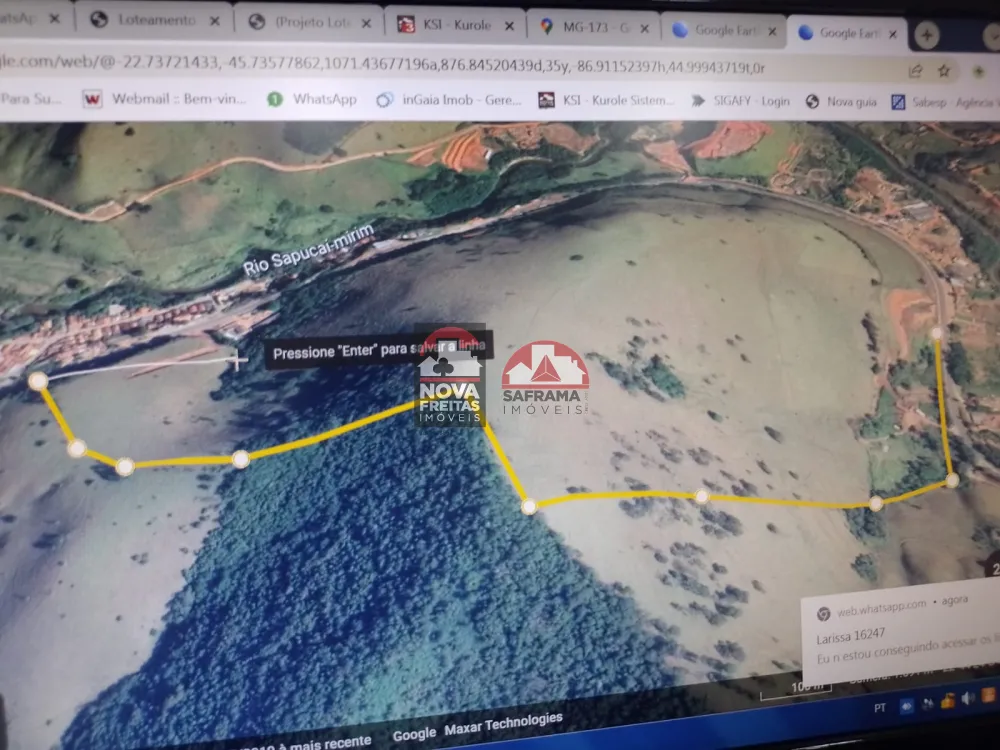This screenshot has width=1000, height=750.
Task: Open the inGaia Imob bookmark
Action: coord(450,100)
